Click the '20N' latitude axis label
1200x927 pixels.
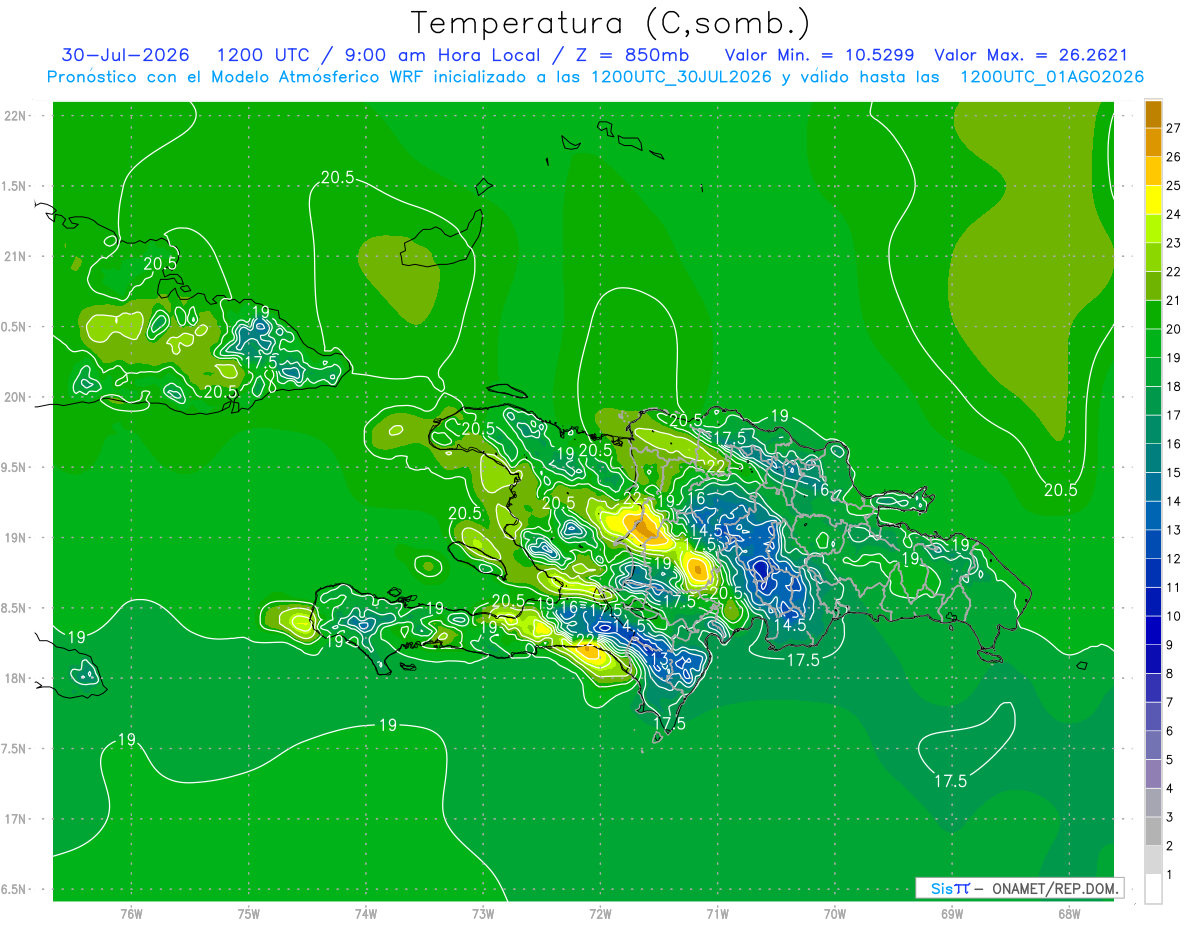(16, 397)
